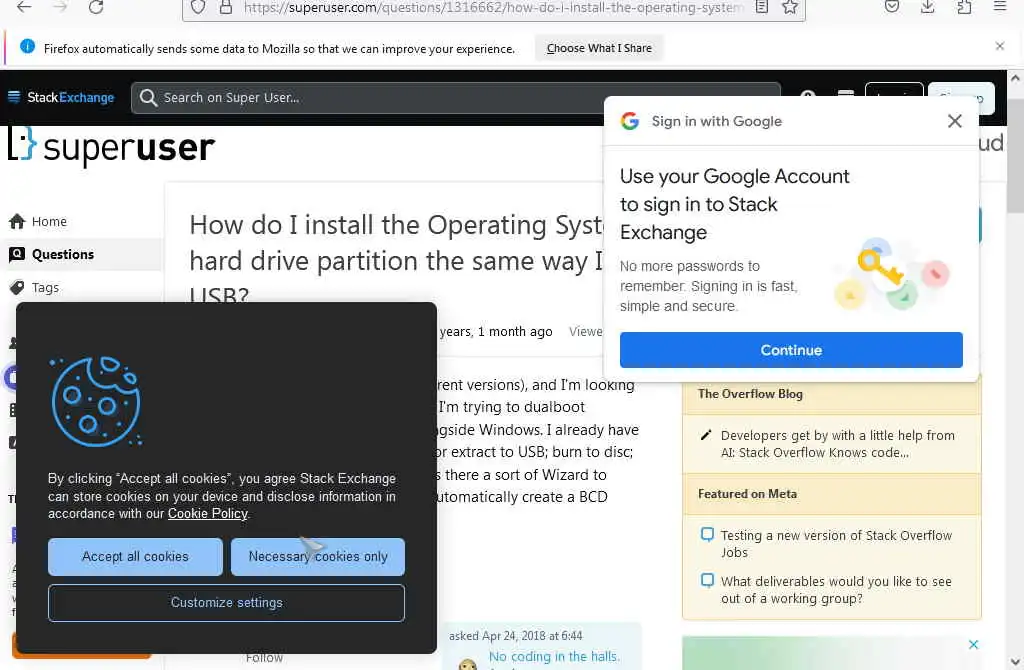Go back using the browser back arrow

[x=24, y=7]
